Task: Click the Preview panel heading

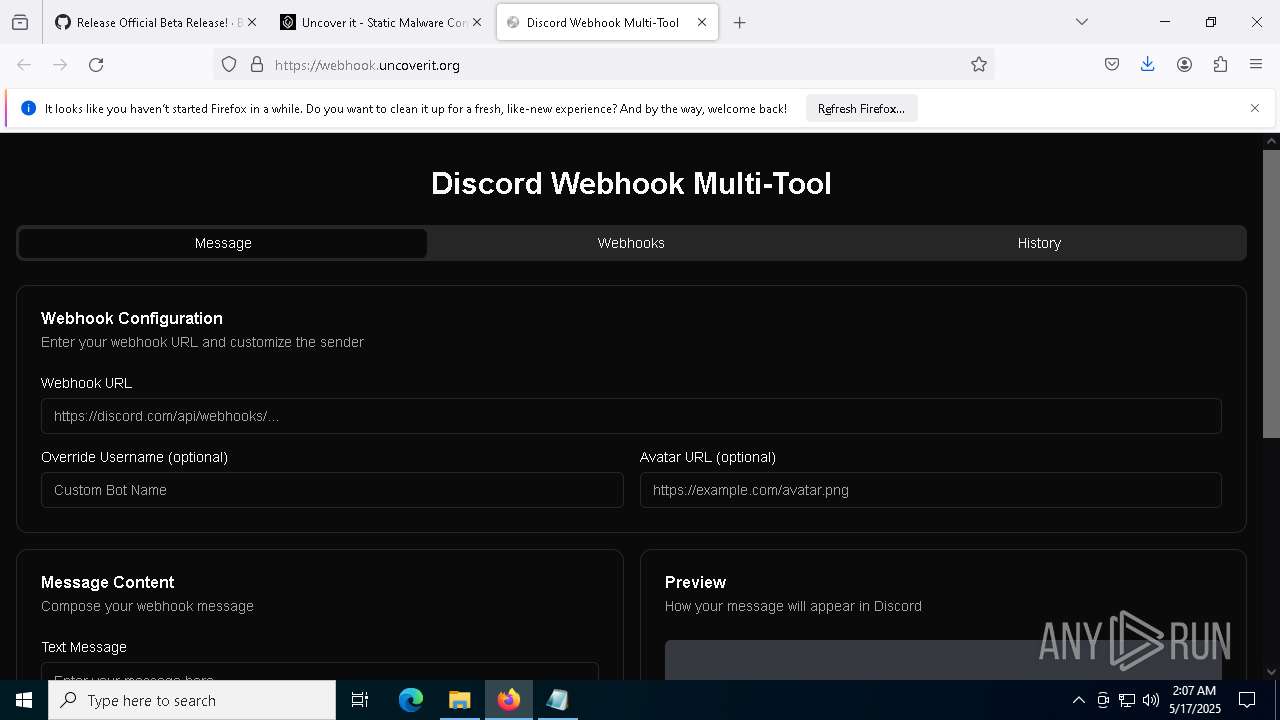Action: point(695,582)
